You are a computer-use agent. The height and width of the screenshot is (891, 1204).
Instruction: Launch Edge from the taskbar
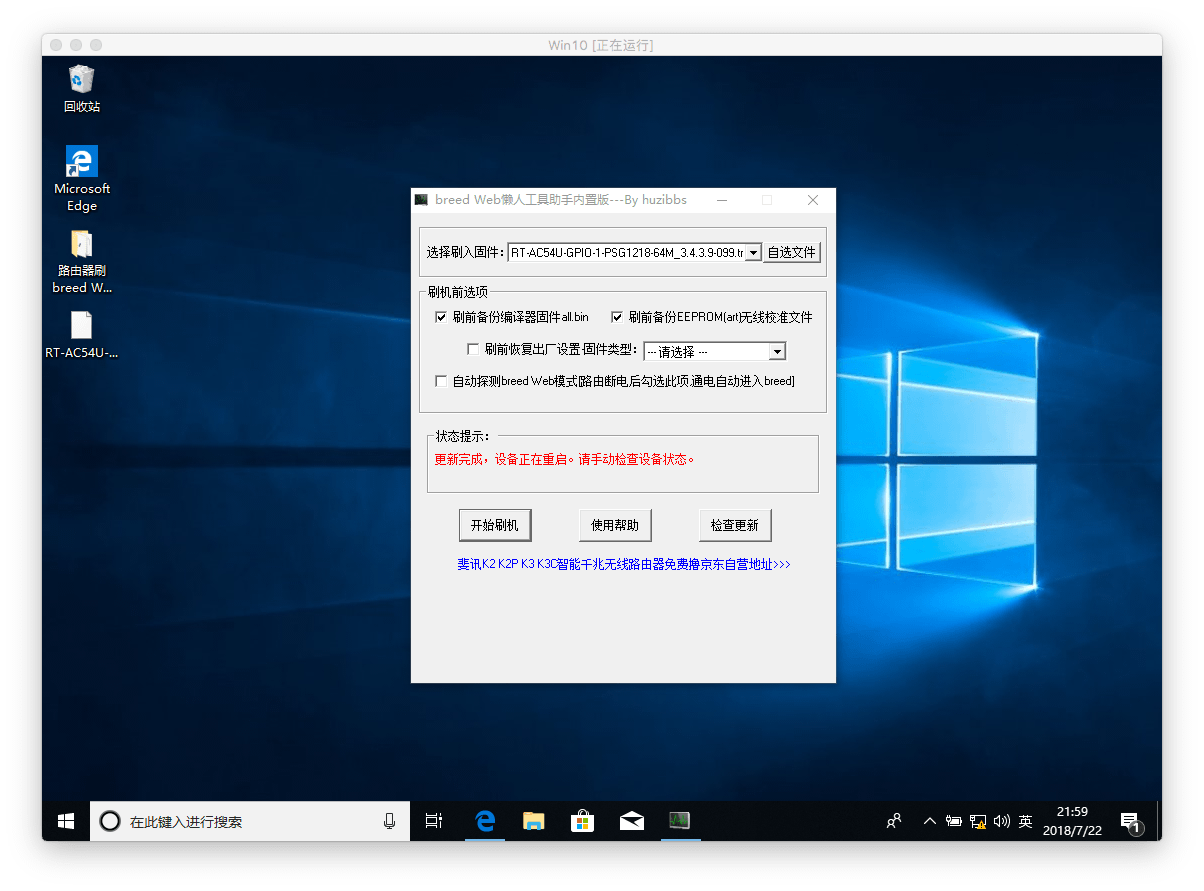485,821
